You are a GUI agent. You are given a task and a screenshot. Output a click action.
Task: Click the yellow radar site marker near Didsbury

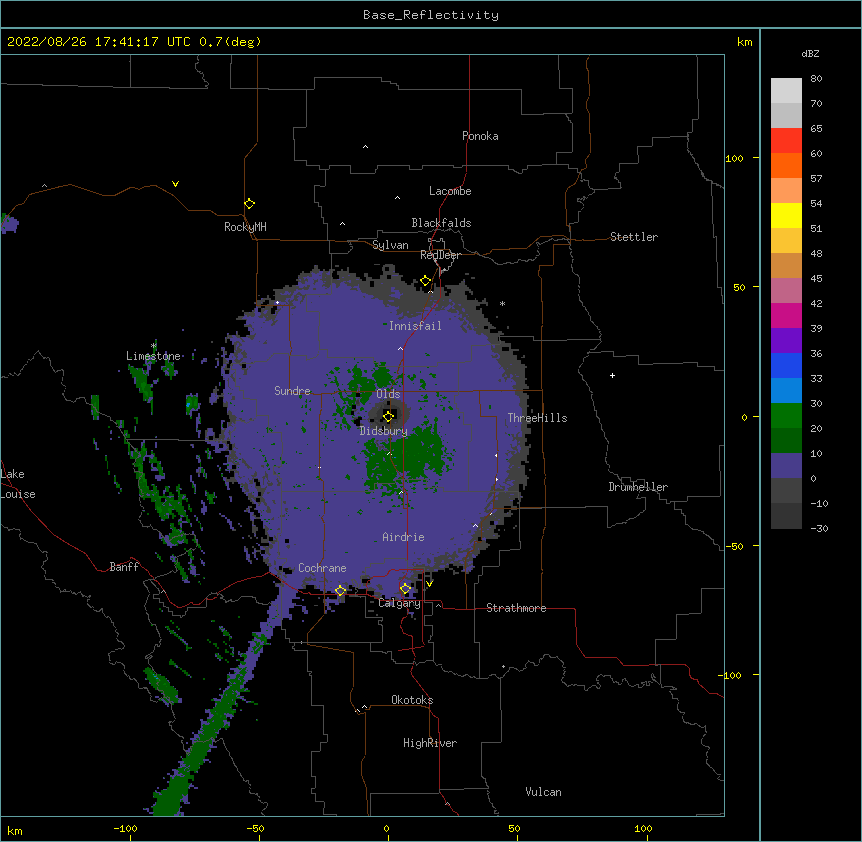click(x=389, y=416)
